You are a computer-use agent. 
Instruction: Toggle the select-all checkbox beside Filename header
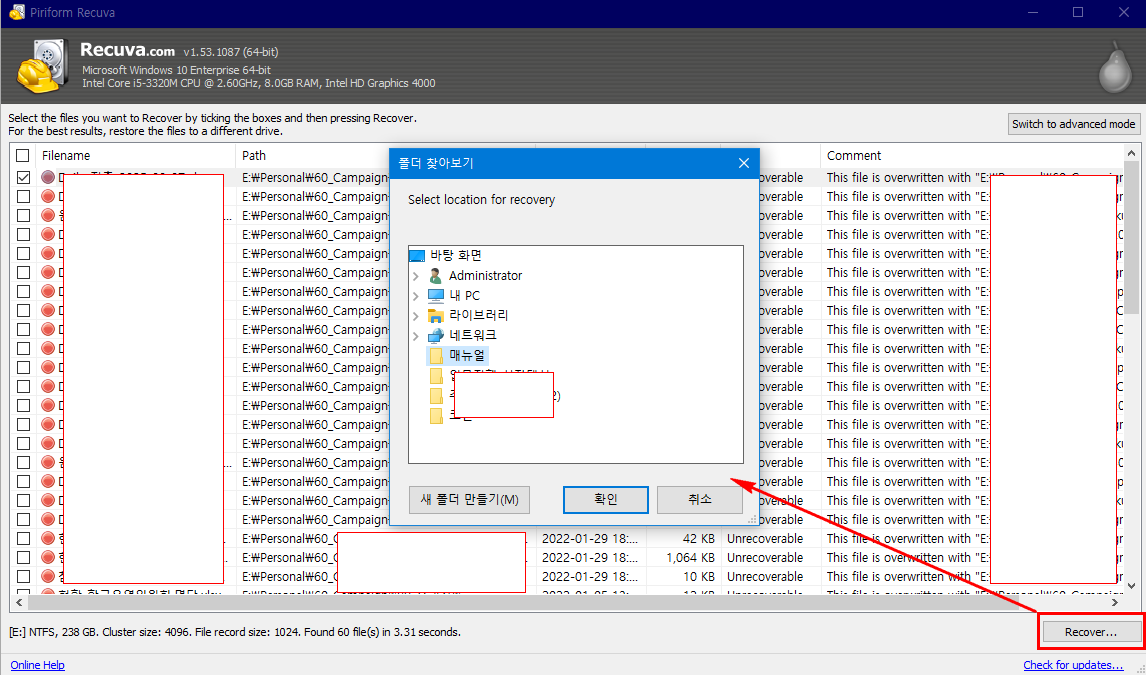[x=23, y=156]
